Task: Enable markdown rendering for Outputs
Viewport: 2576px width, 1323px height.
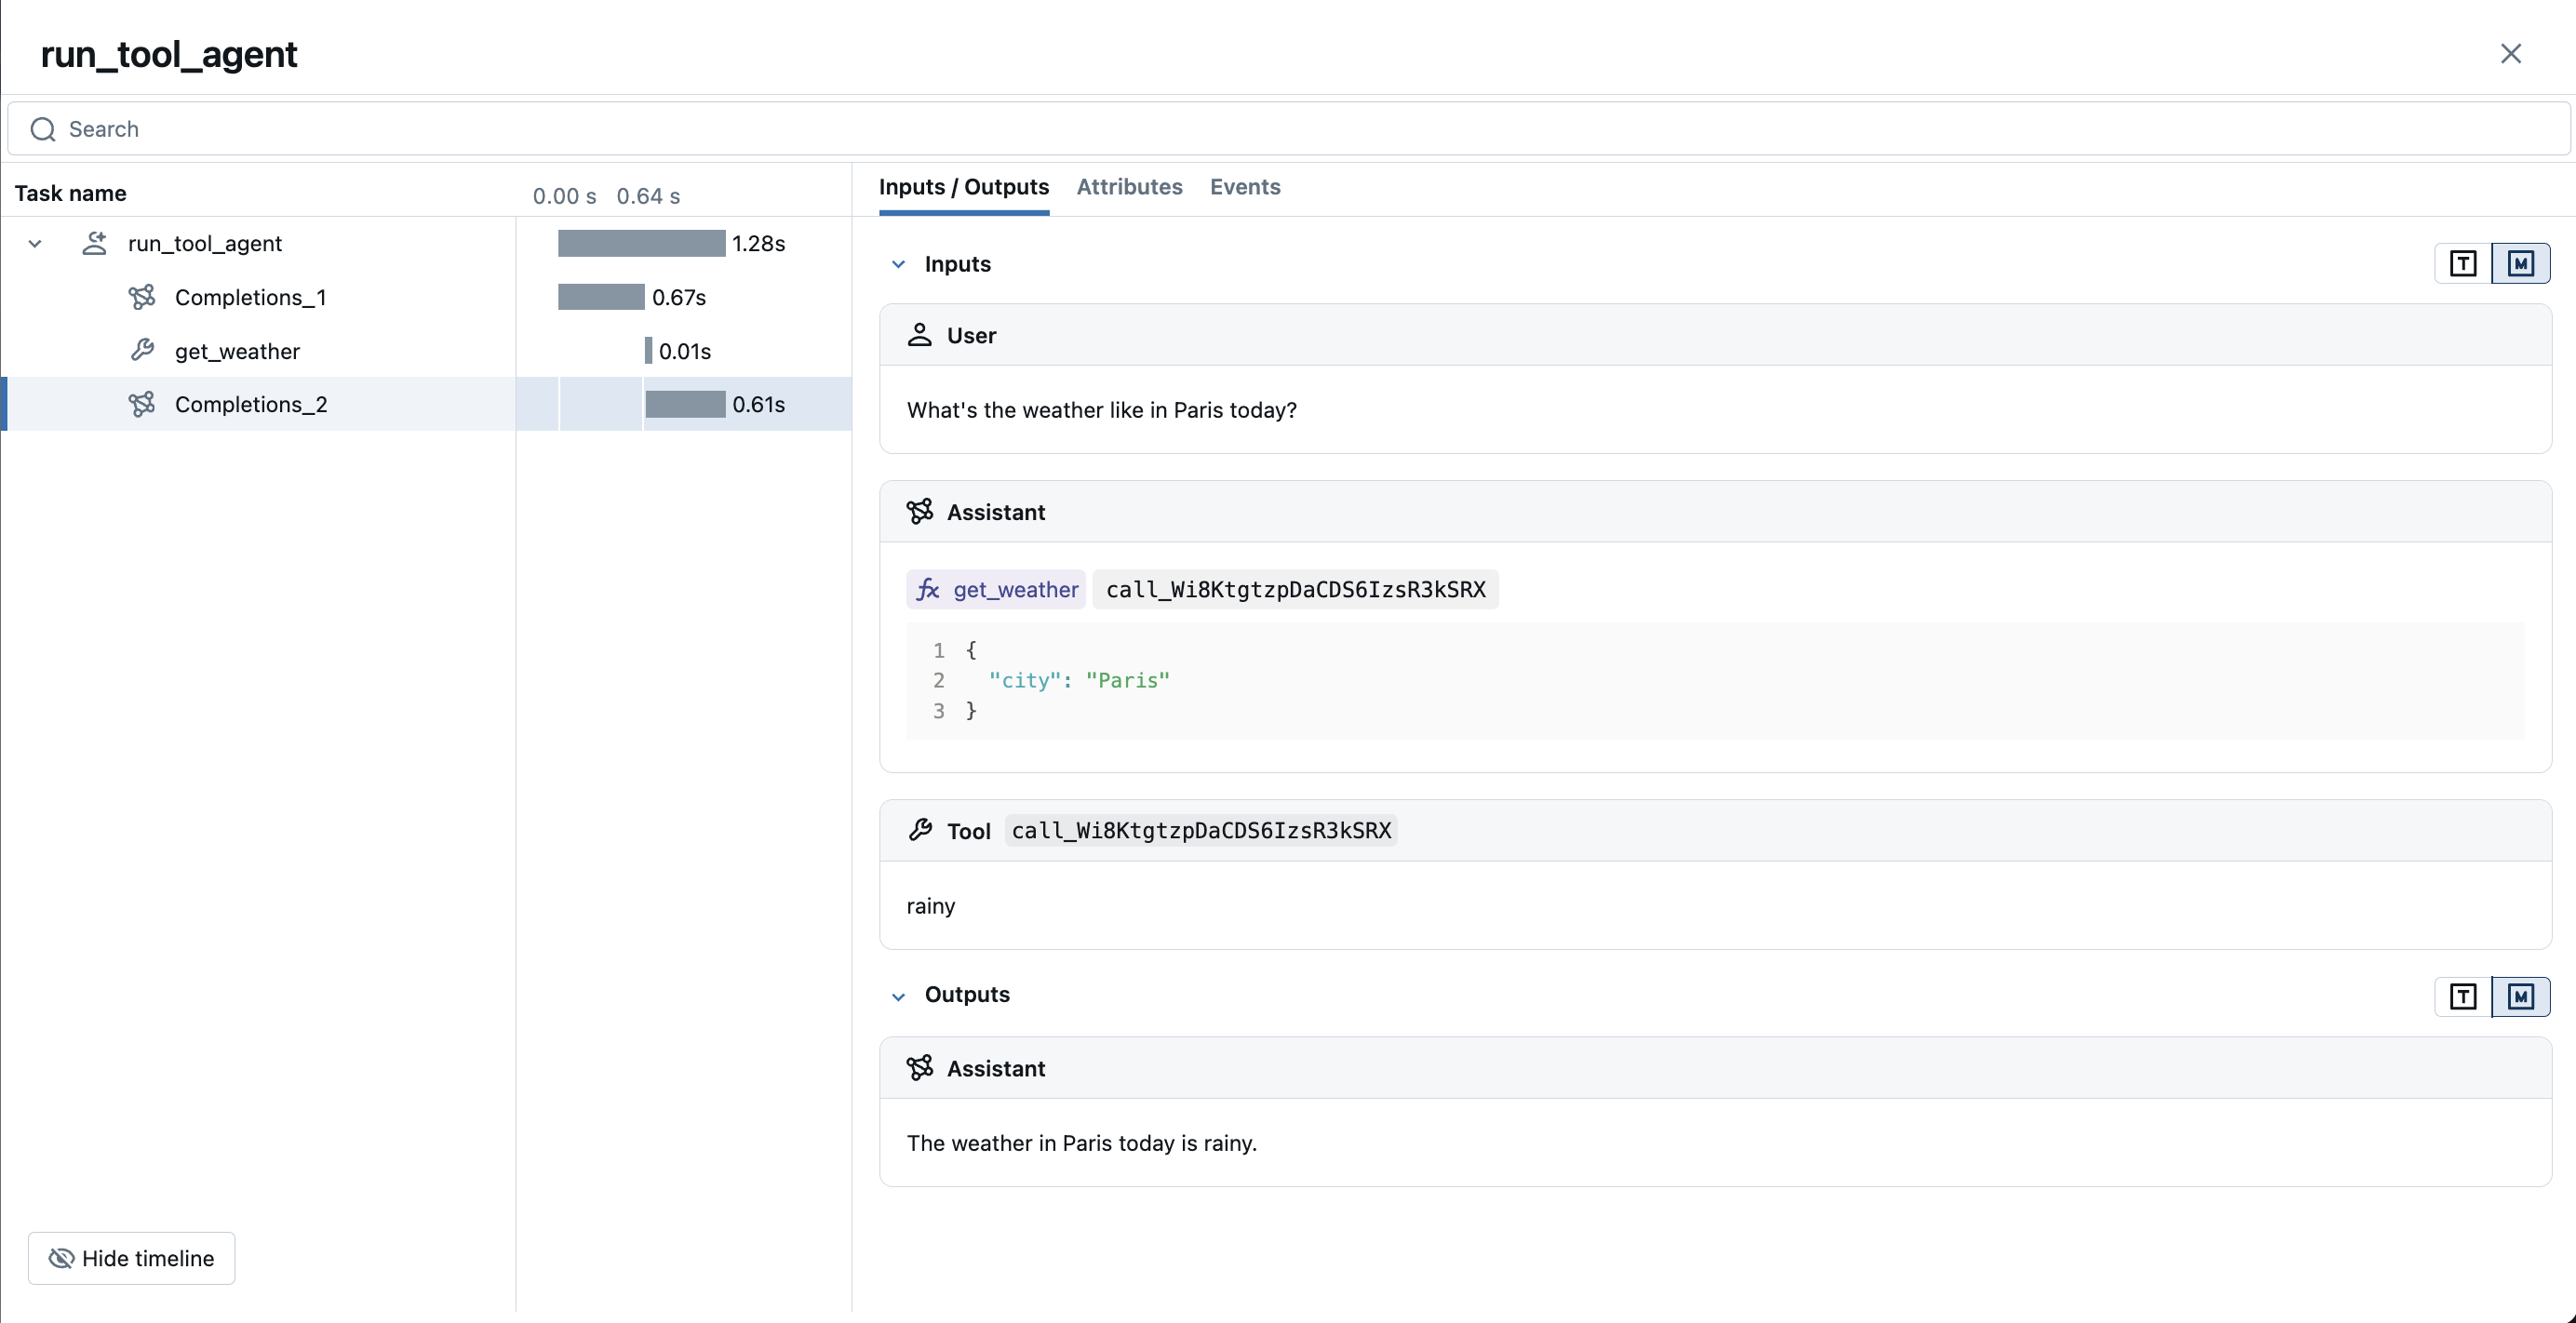Action: coord(2522,996)
